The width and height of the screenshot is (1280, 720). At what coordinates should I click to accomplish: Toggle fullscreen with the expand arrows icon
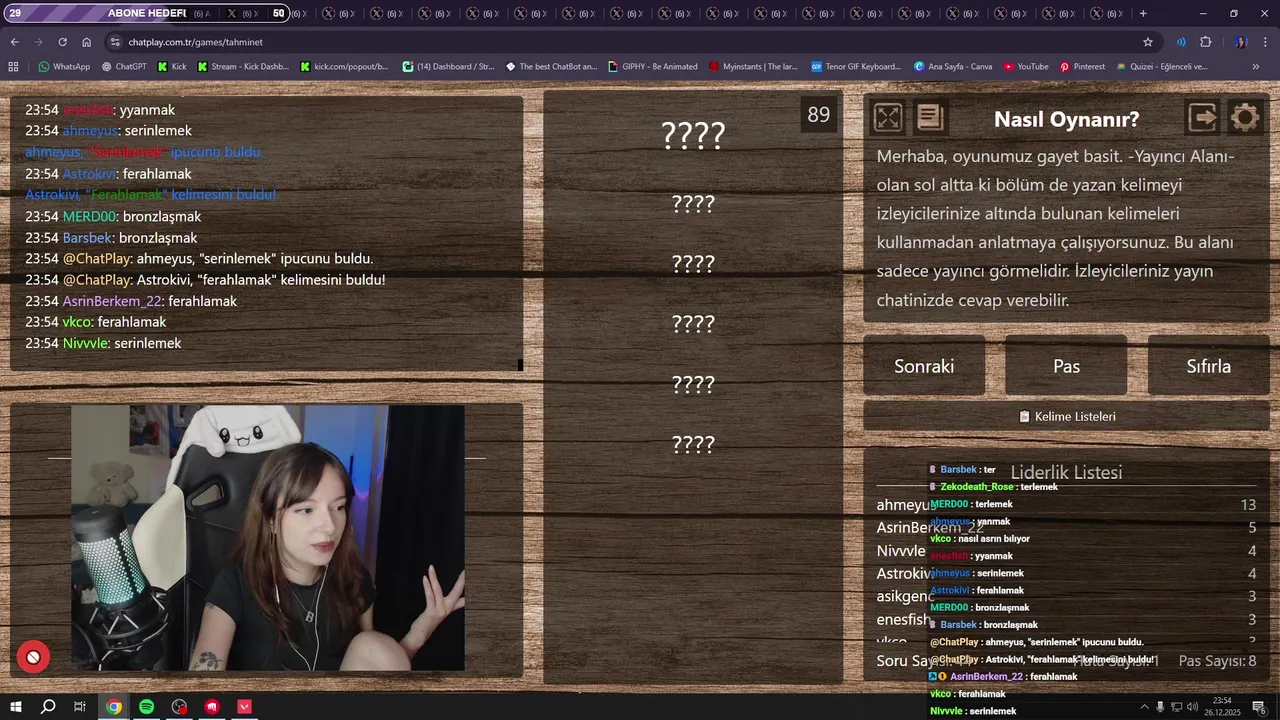click(887, 118)
